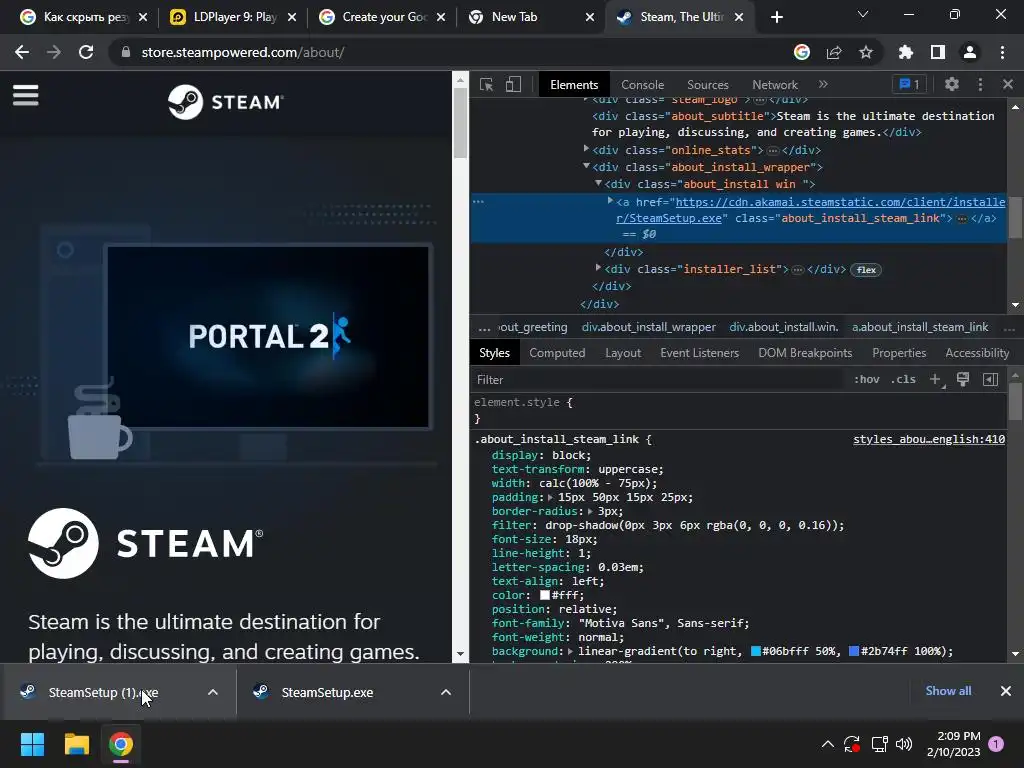Open DevTools settings gear
Viewport: 1024px width, 768px height.
pos(952,84)
